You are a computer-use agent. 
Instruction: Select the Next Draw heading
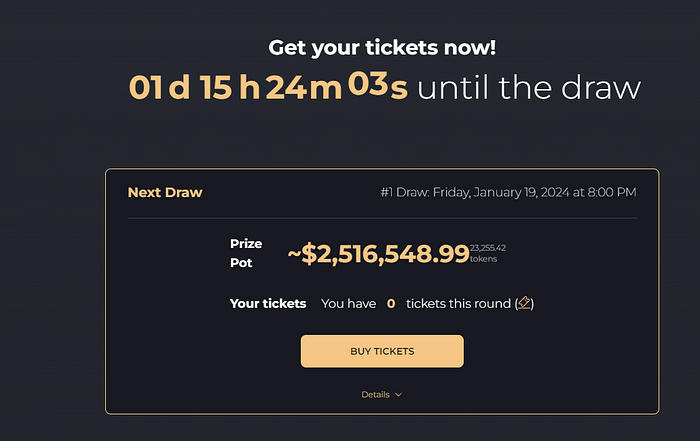point(165,192)
